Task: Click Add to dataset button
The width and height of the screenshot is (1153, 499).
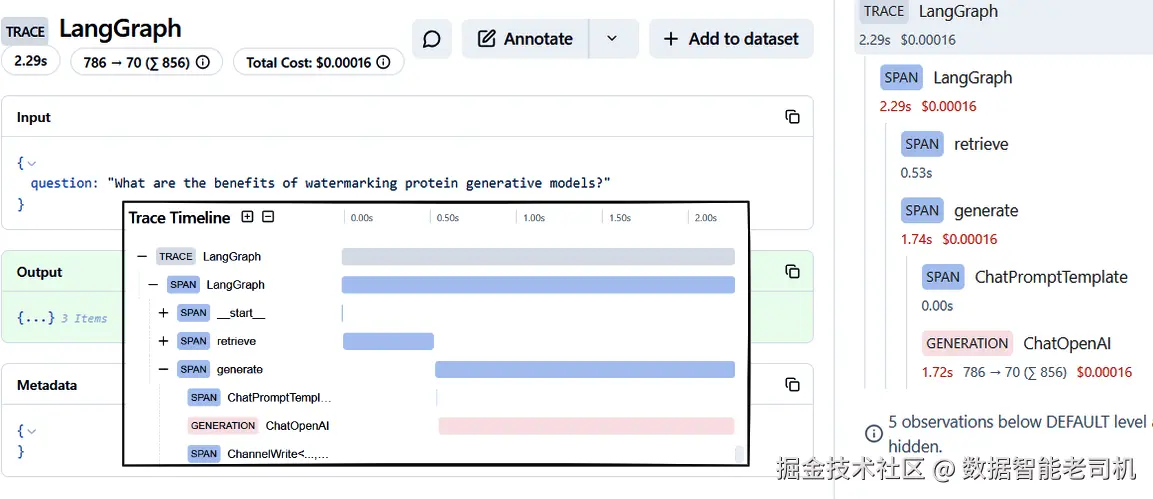Action: [x=731, y=39]
